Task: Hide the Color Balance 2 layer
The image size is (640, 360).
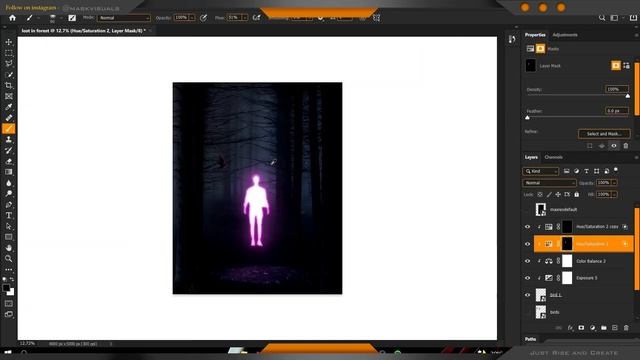Action: (527, 261)
